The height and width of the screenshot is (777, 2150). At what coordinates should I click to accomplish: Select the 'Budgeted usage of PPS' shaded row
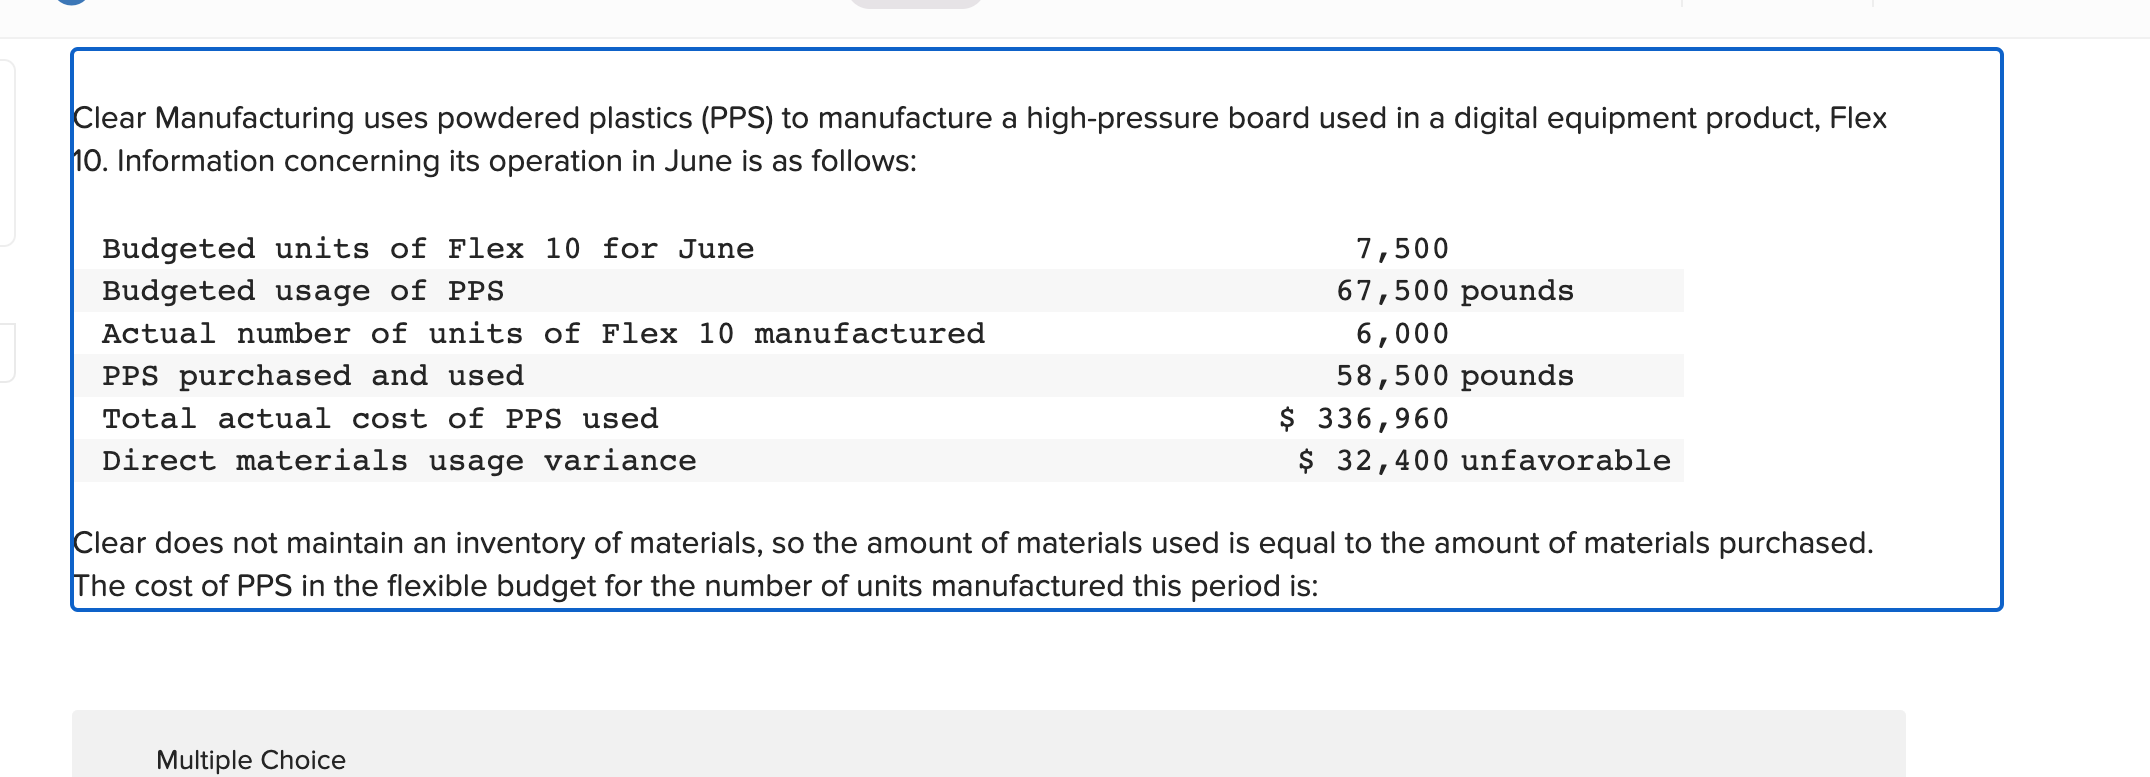point(305,290)
